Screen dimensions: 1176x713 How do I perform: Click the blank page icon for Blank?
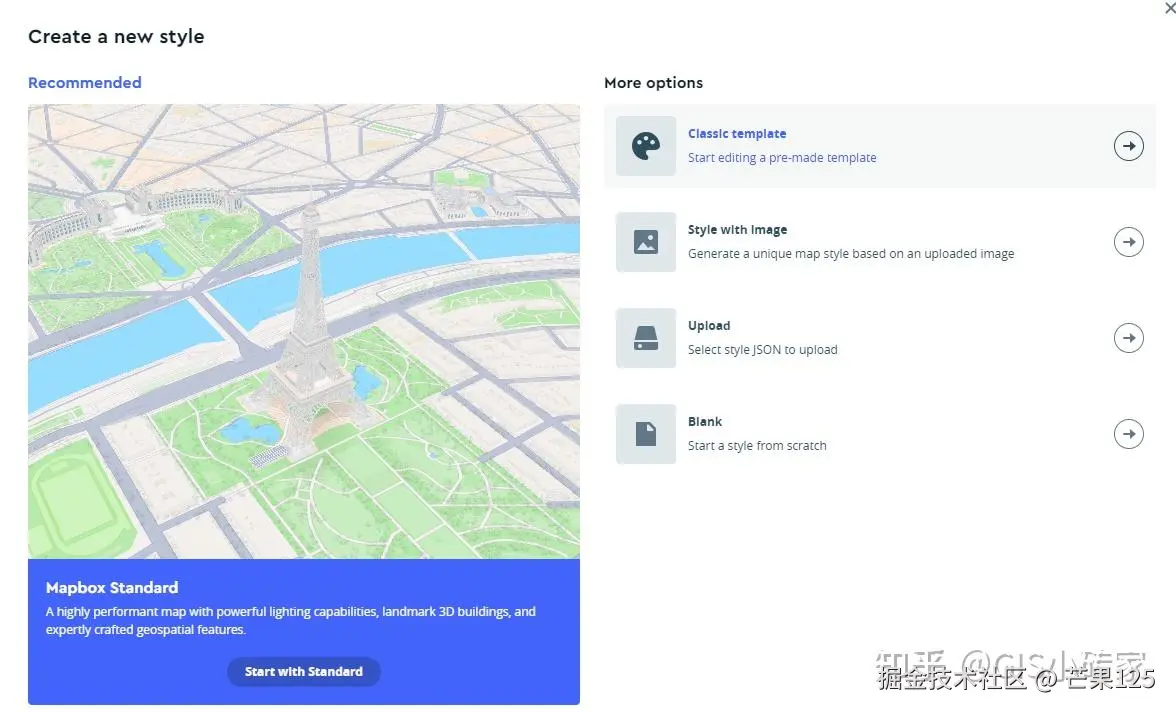[646, 434]
